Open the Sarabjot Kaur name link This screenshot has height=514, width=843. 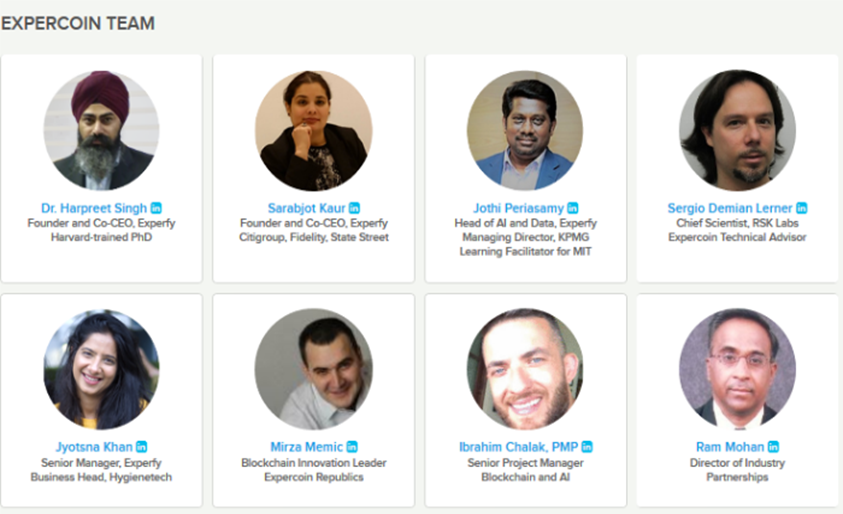(x=305, y=208)
